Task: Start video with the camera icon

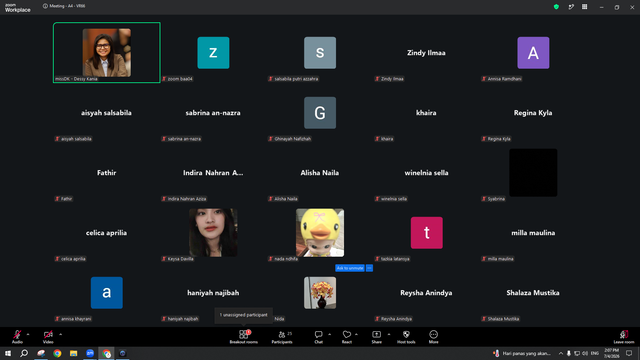Action: pyautogui.click(x=48, y=334)
